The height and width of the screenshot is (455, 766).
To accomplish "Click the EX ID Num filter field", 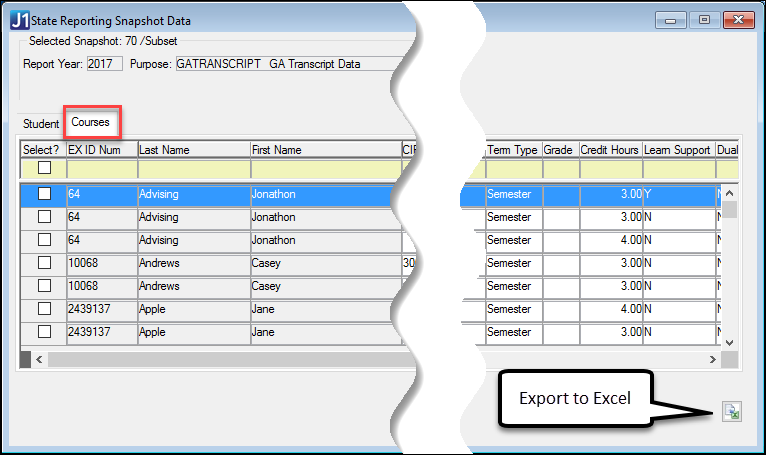I will coord(102,169).
